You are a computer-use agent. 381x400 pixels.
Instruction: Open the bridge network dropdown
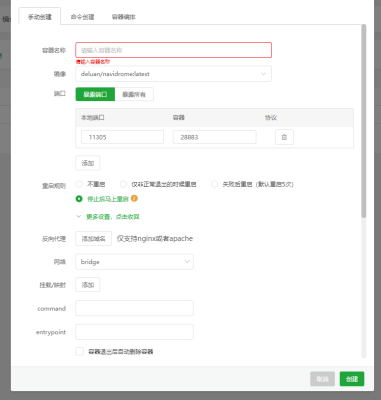(134, 262)
